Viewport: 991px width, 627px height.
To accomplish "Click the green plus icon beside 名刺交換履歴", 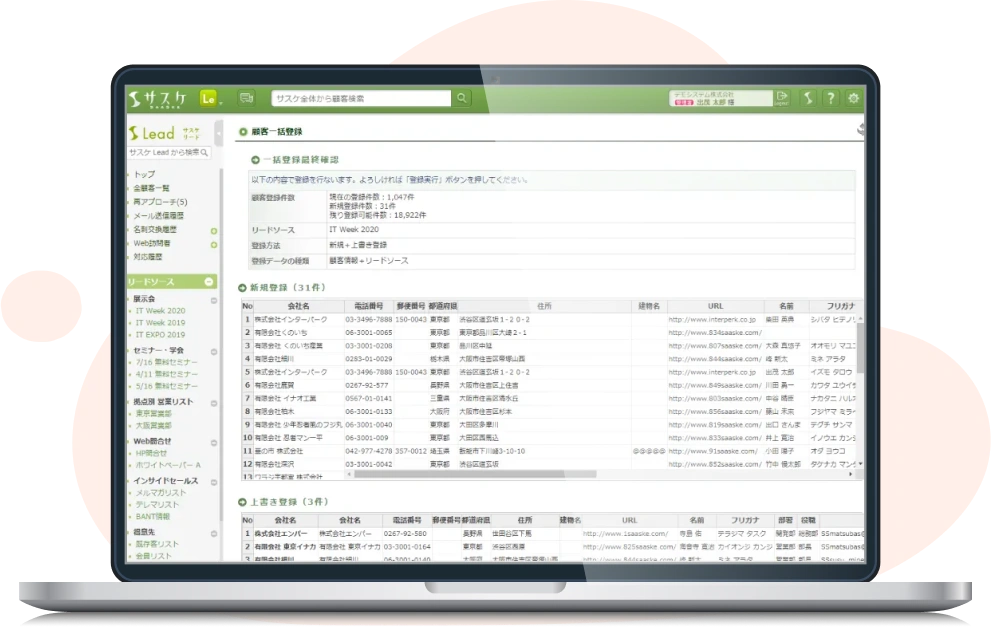I will click(213, 230).
